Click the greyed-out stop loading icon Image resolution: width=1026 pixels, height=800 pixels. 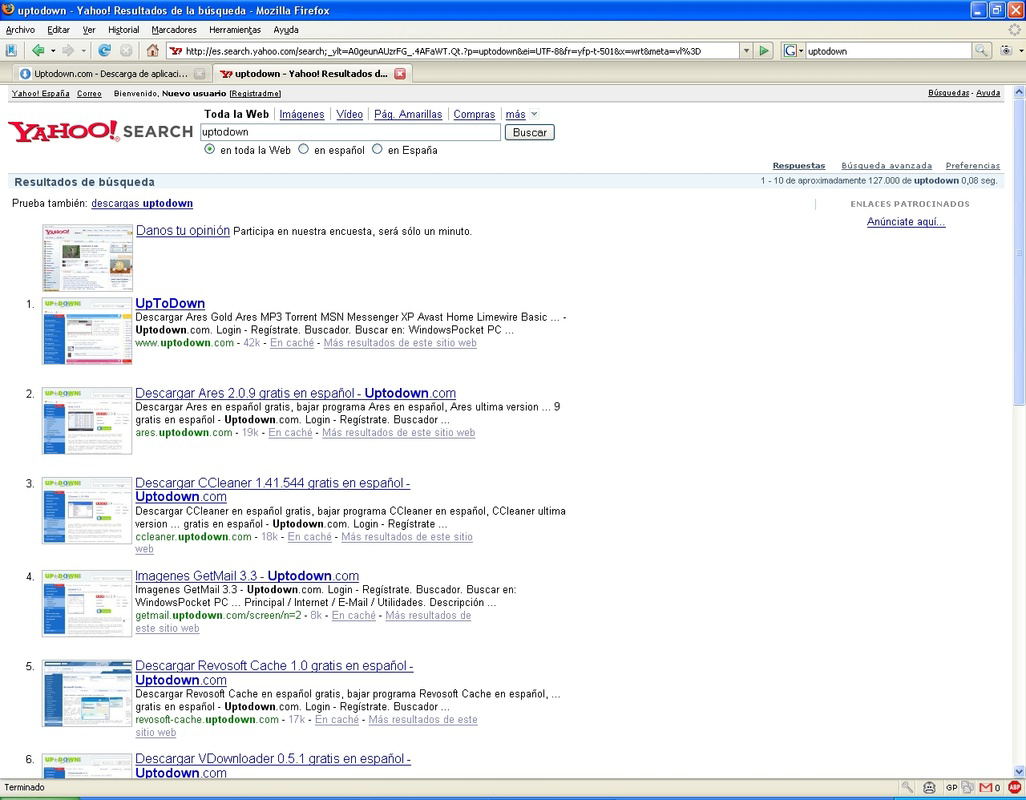[x=126, y=50]
